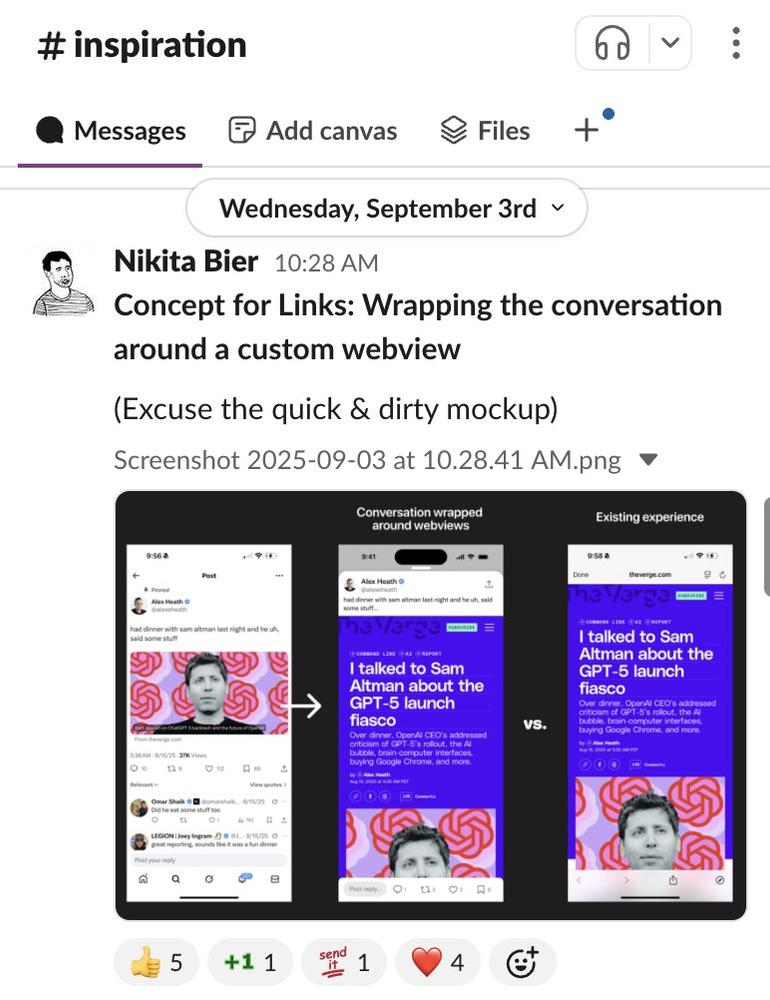Start a huddle with the headphones icon
Screen dimensions: 770x1000
pyautogui.click(x=612, y=43)
